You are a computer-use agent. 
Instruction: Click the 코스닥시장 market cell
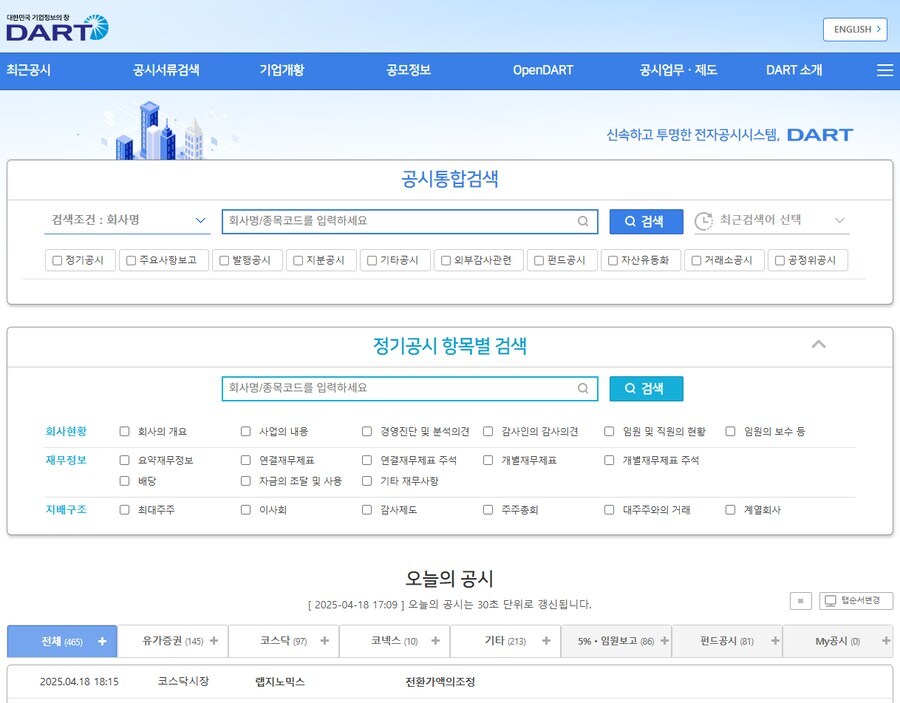pyautogui.click(x=183, y=681)
